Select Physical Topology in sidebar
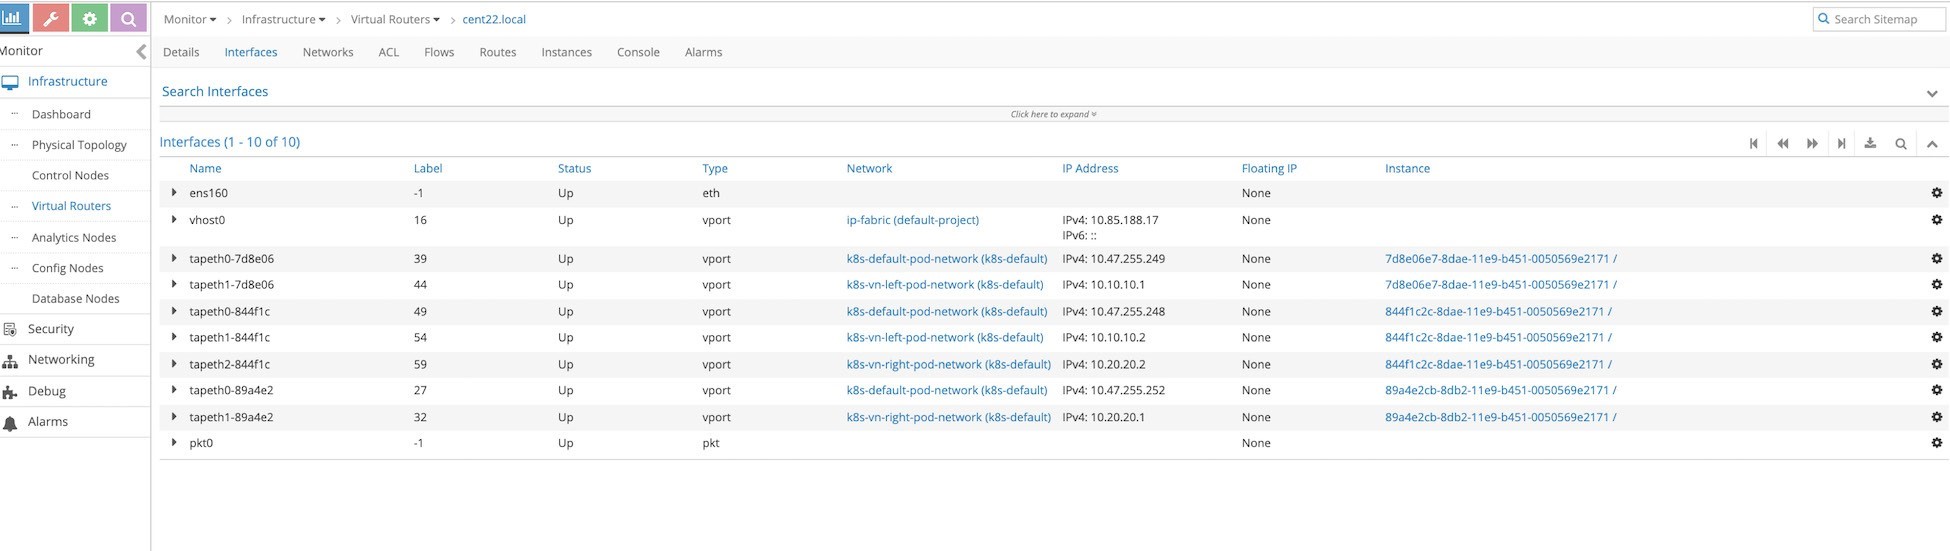This screenshot has height=551, width=1950. tap(79, 145)
